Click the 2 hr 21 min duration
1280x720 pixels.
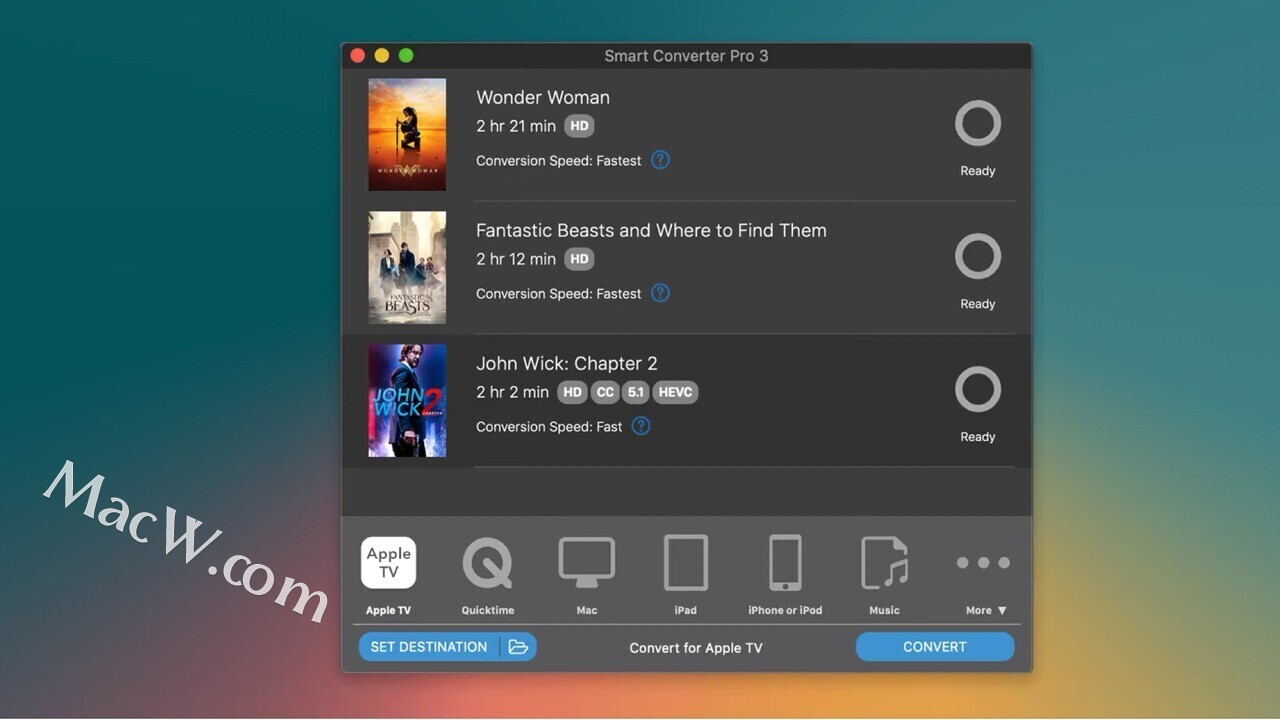pos(516,126)
